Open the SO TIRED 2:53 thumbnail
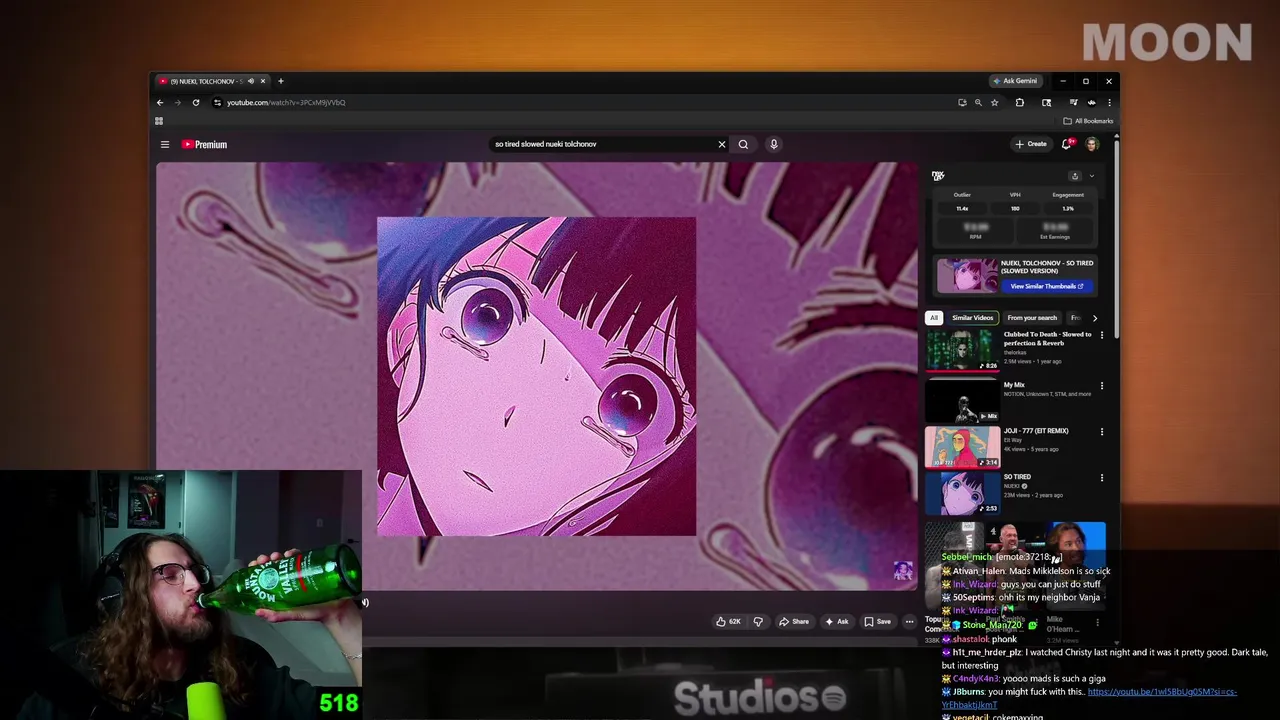 tap(962, 493)
